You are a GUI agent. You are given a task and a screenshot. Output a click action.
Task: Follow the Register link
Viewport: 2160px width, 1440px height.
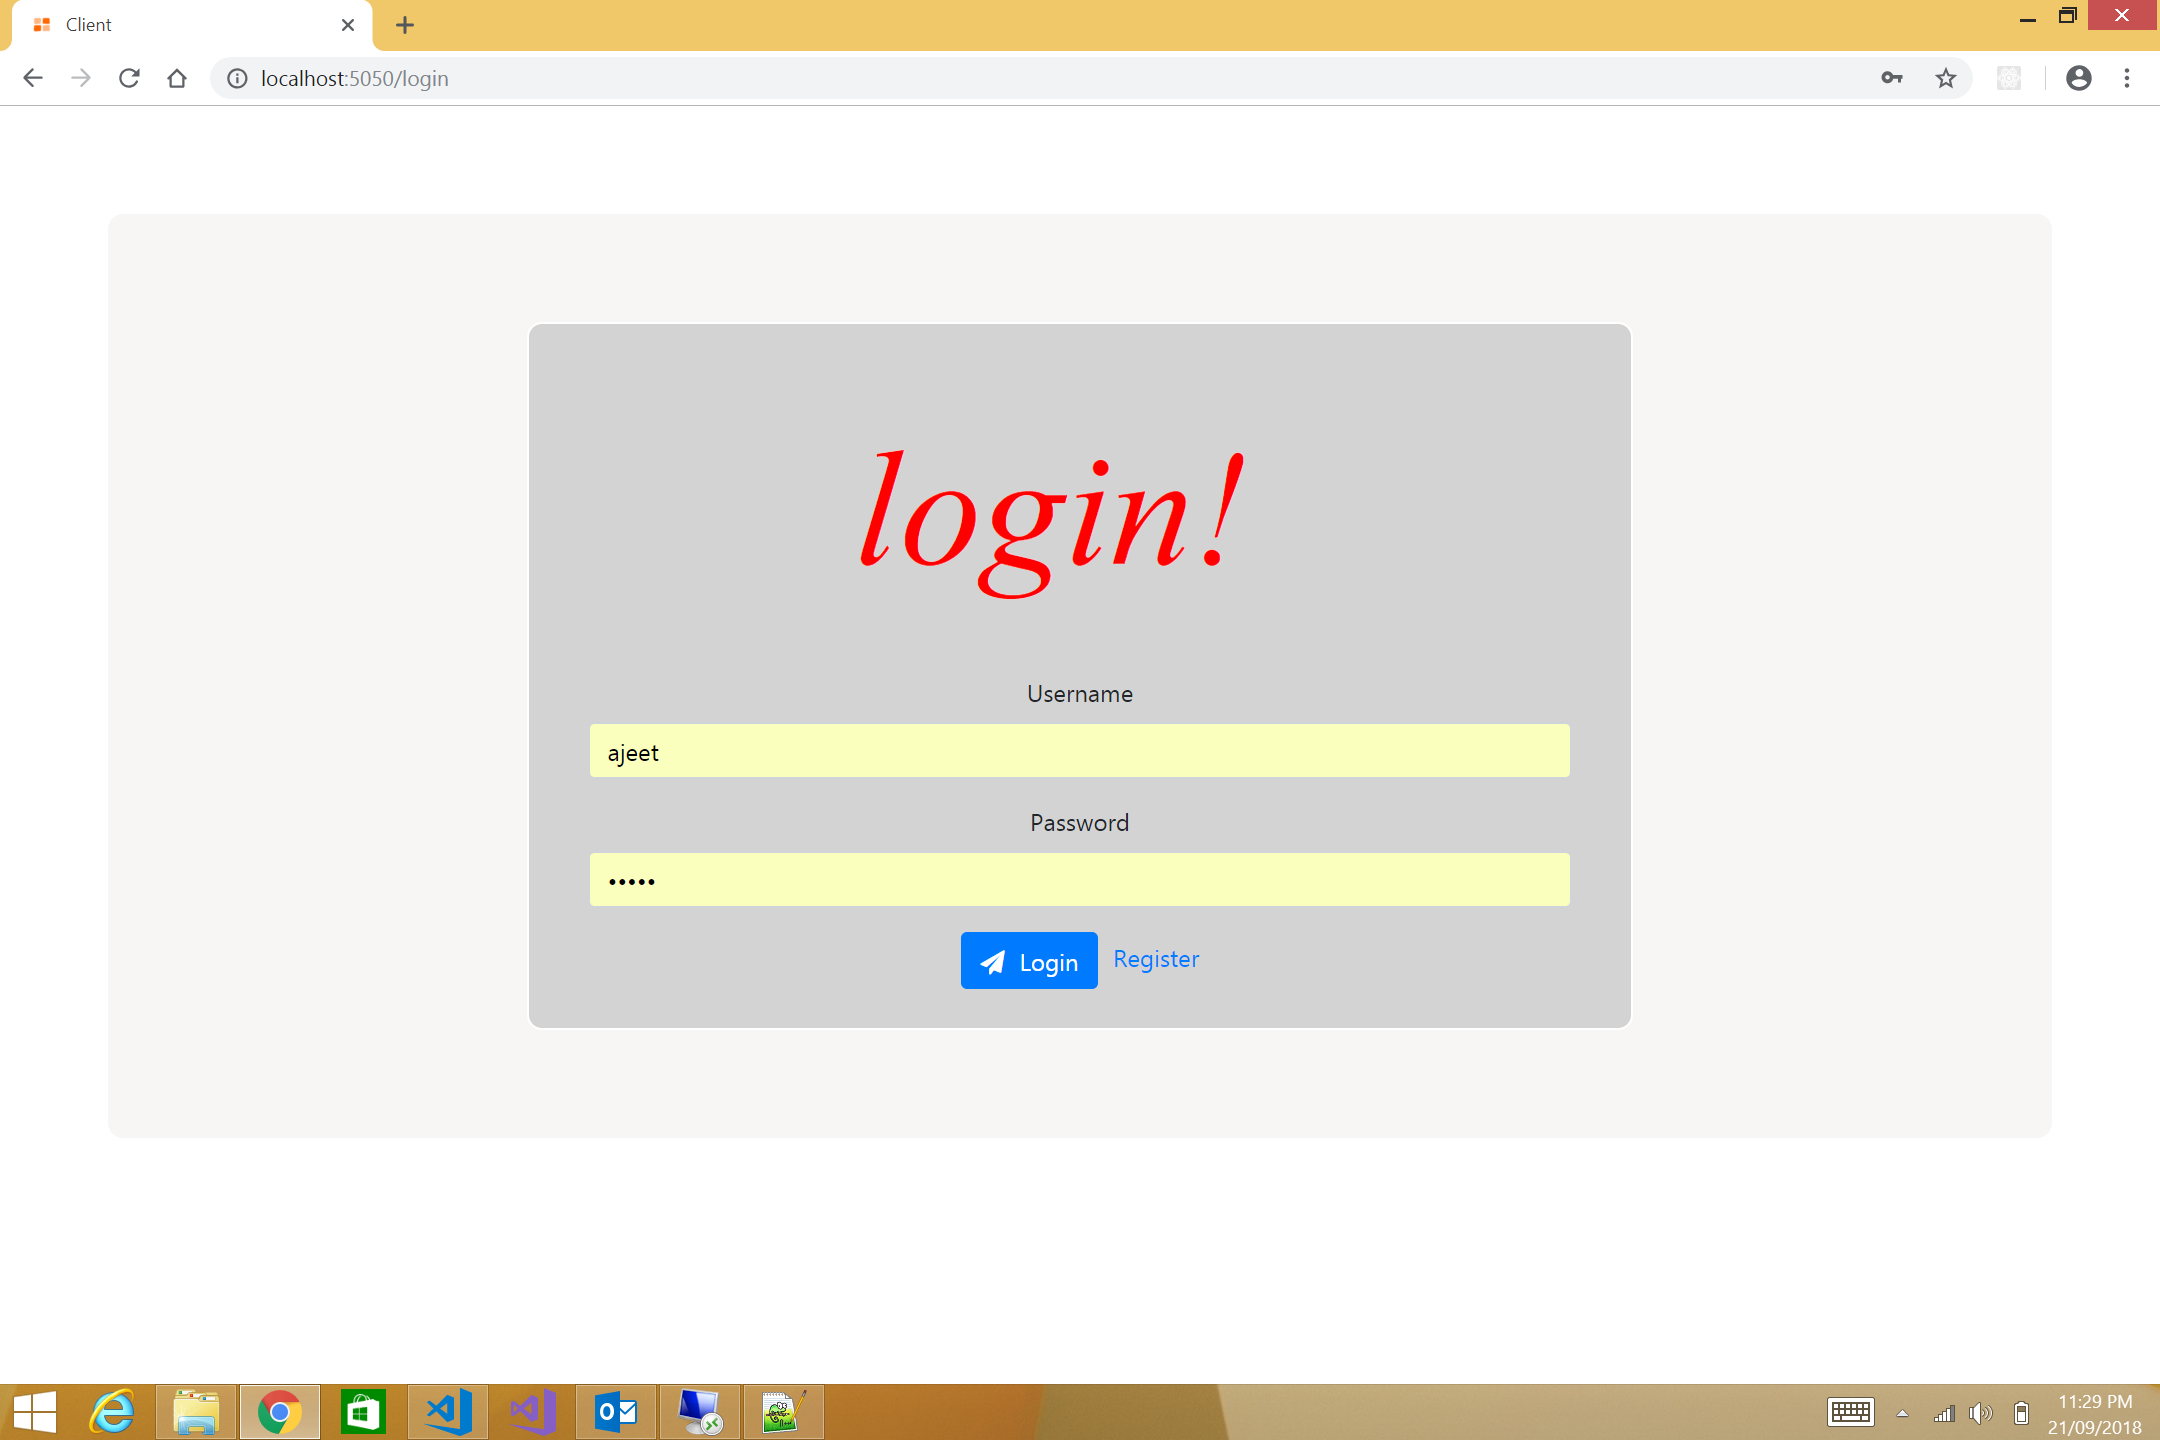(x=1156, y=959)
